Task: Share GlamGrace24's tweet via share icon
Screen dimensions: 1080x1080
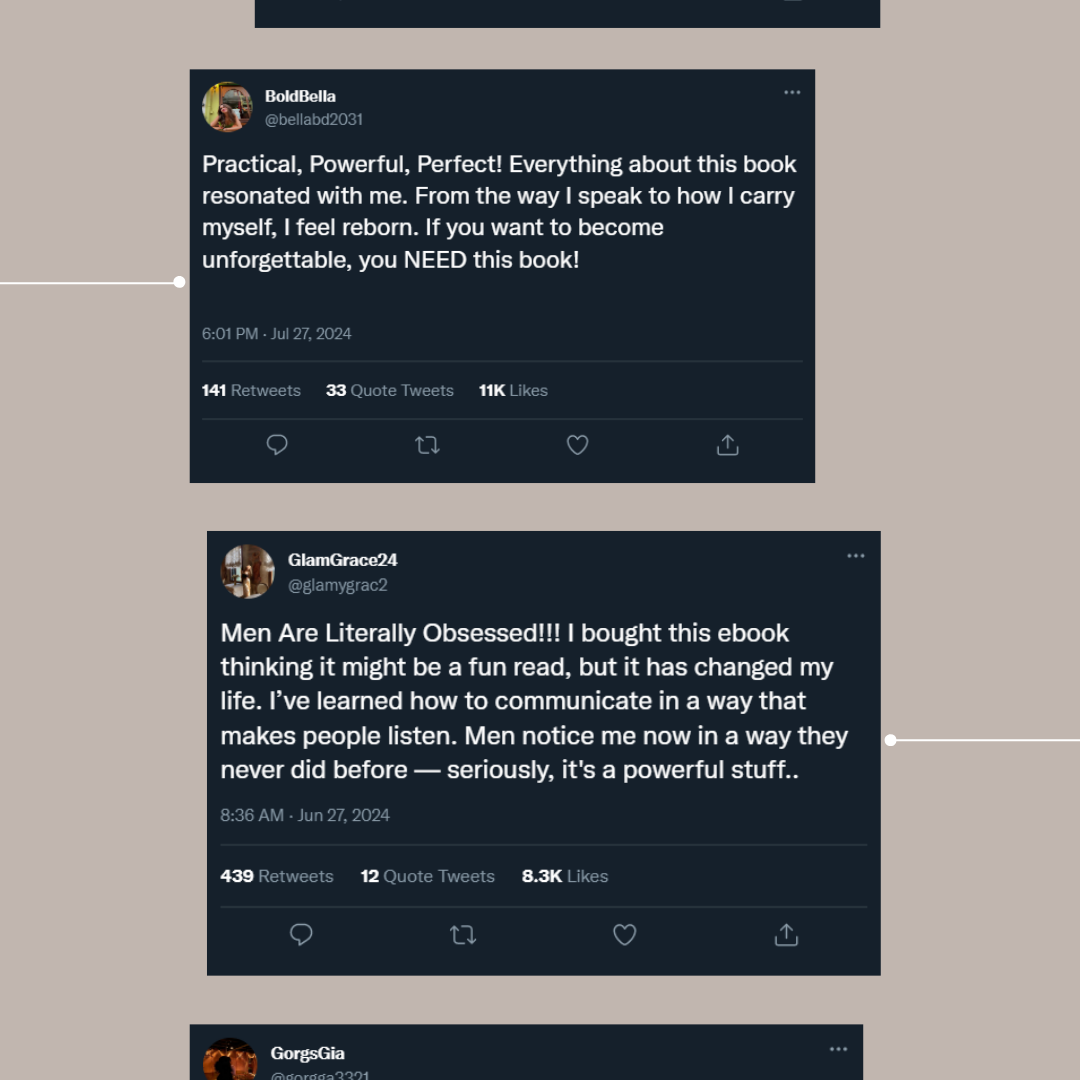Action: click(786, 935)
